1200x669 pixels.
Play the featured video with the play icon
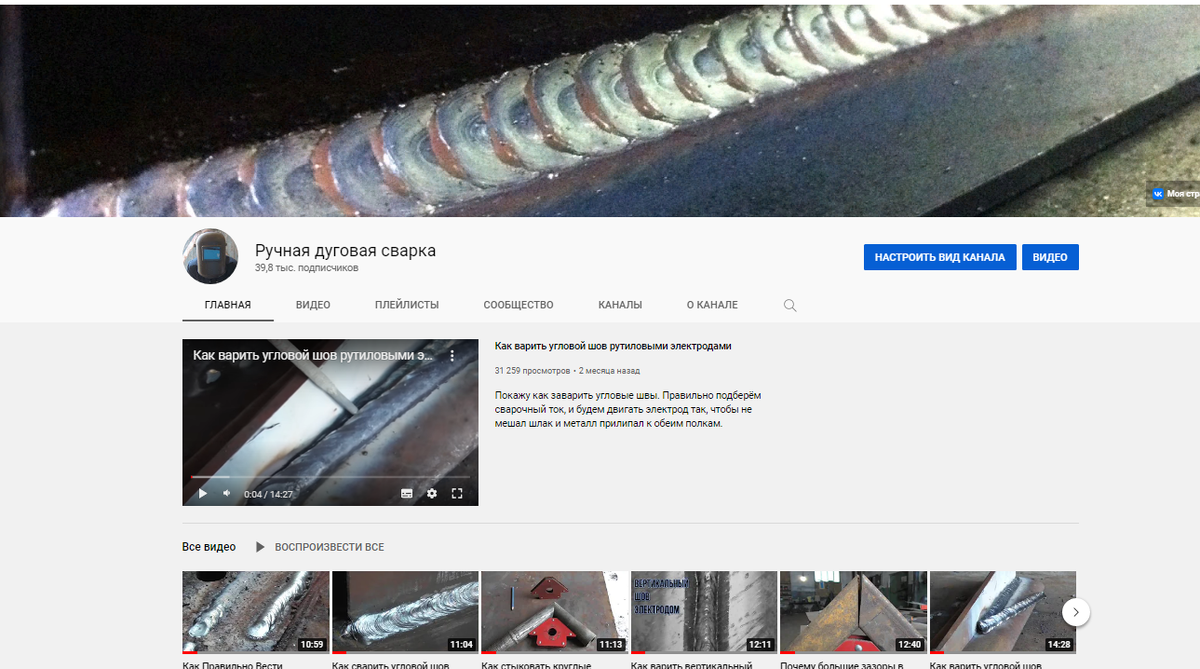click(203, 493)
